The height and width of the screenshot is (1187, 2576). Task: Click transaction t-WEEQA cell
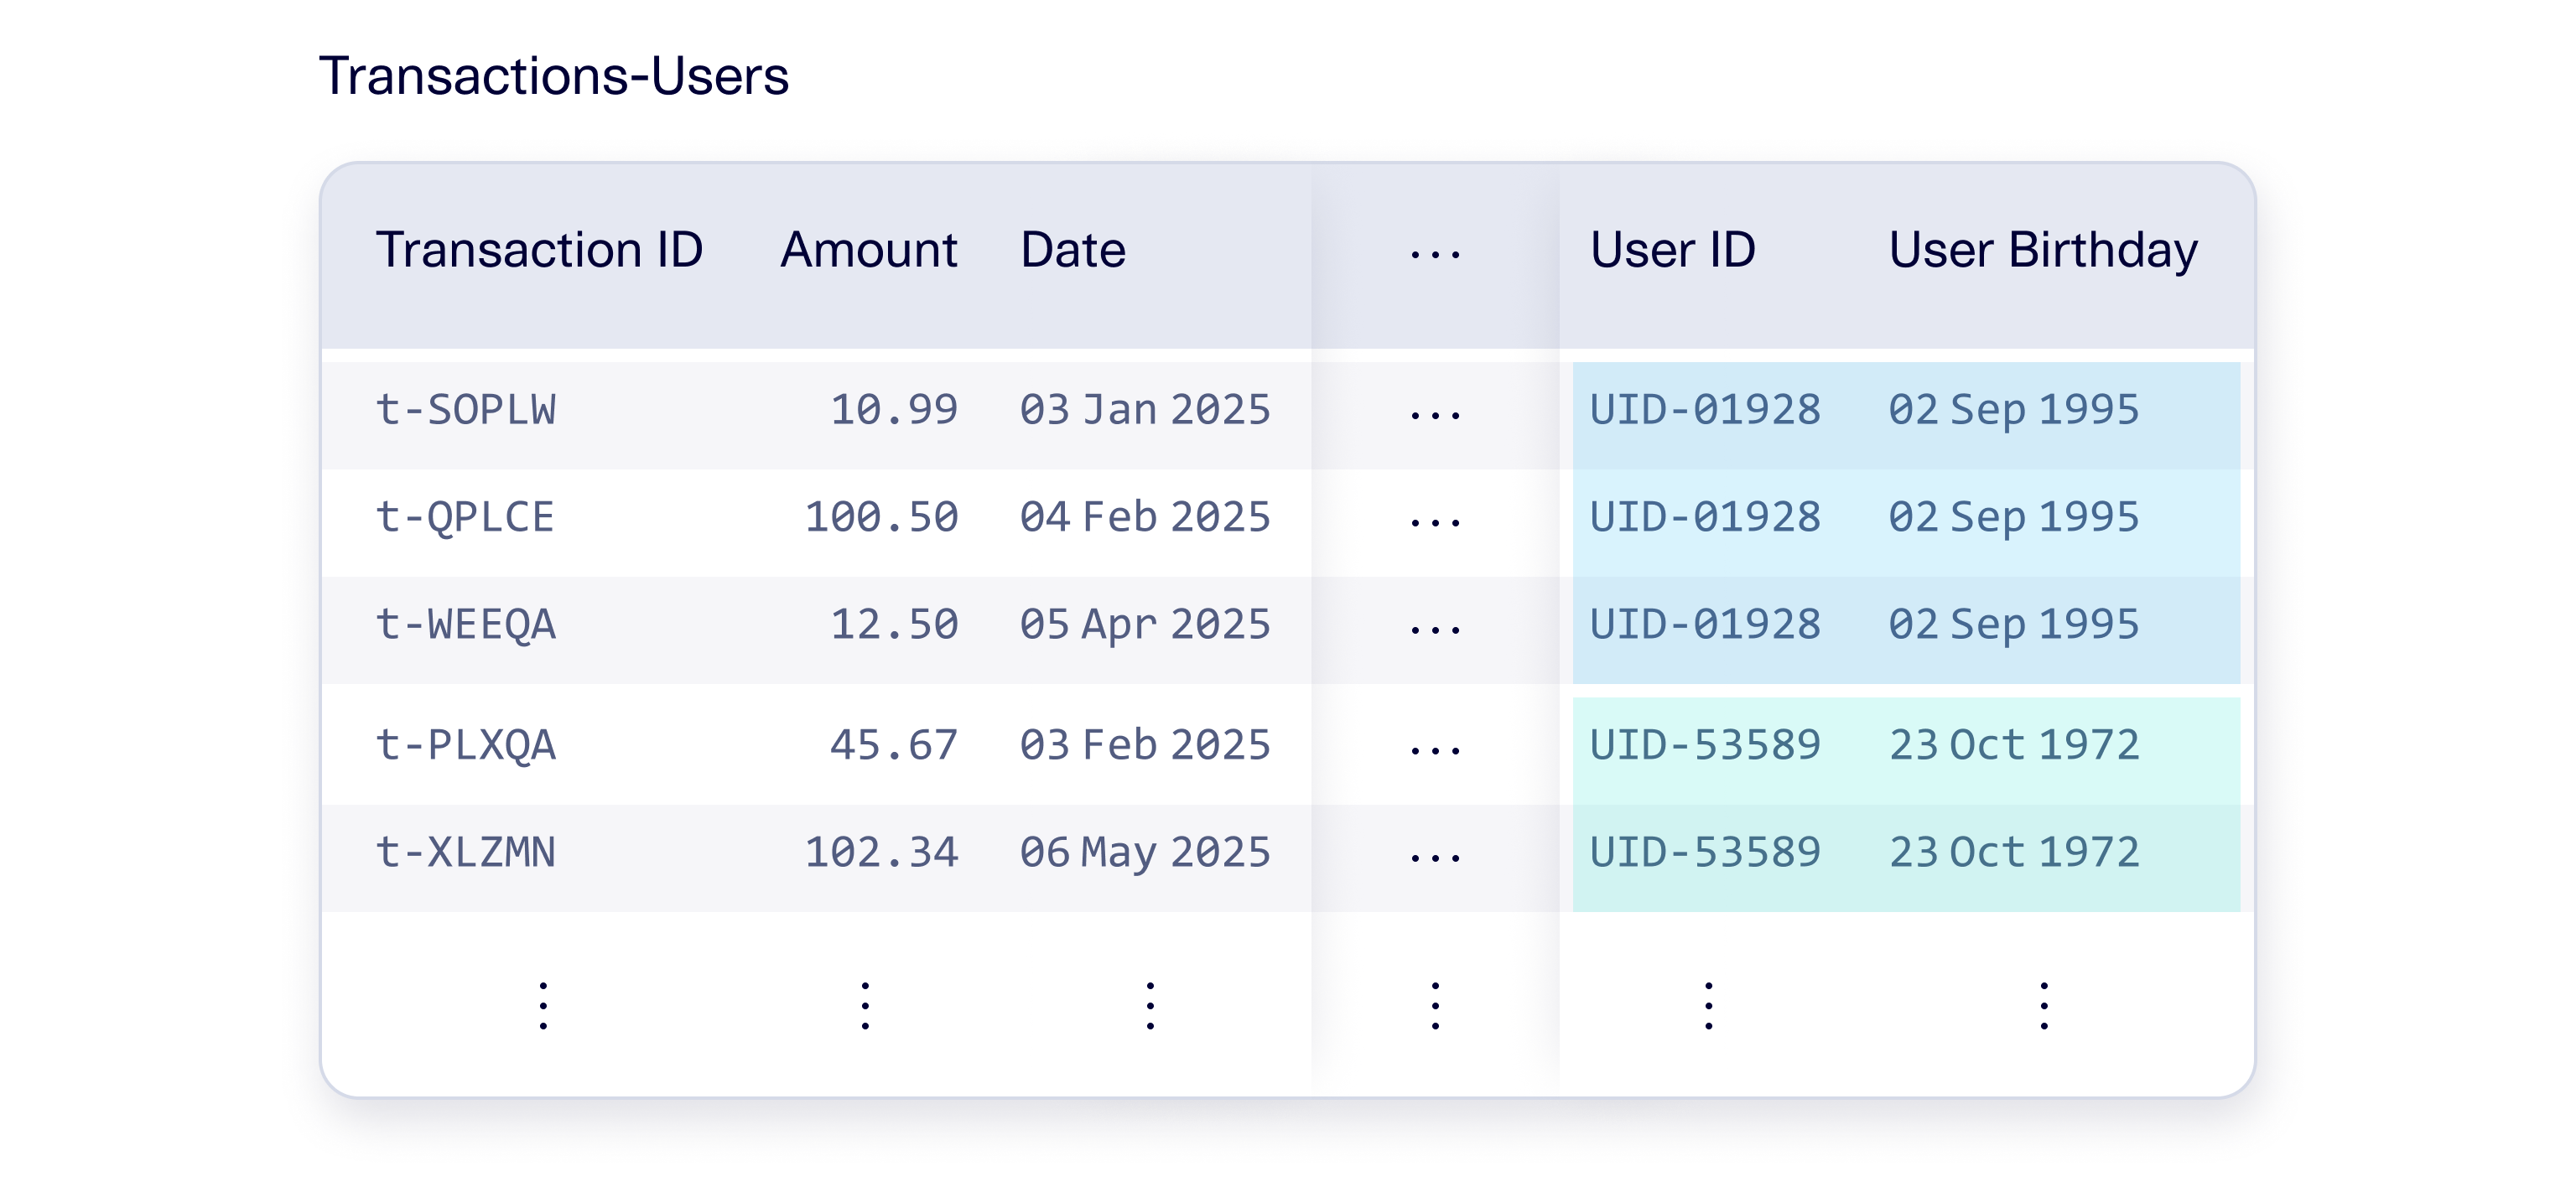point(465,625)
